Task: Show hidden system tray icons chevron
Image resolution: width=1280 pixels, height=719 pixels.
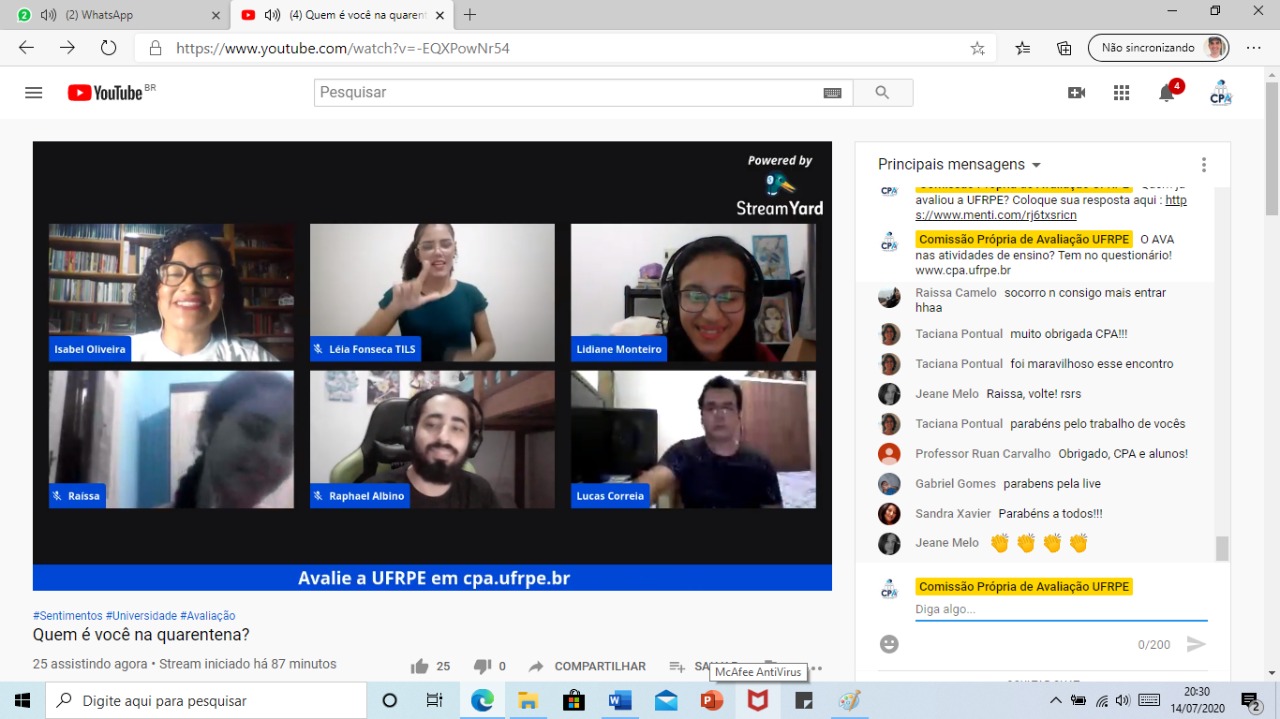Action: pyautogui.click(x=1056, y=701)
